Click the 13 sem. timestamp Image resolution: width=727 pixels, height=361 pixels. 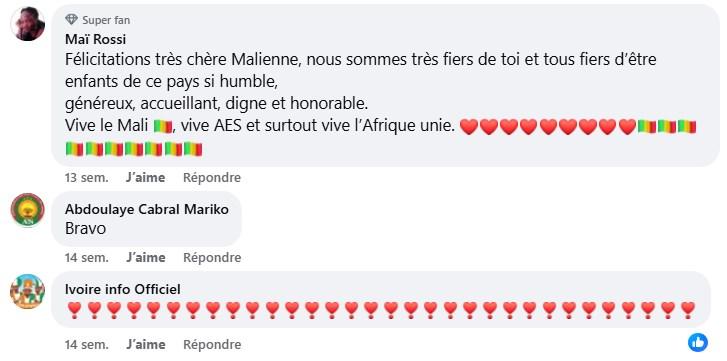(x=87, y=177)
